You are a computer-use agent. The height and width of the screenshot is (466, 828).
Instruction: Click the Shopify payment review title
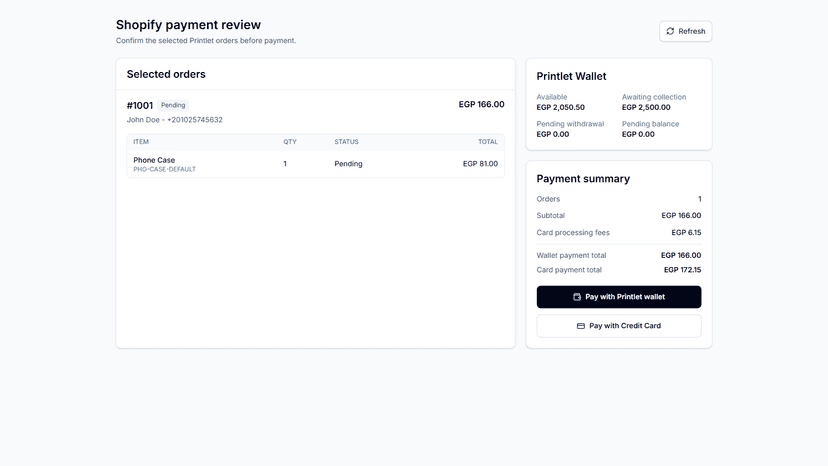189,25
